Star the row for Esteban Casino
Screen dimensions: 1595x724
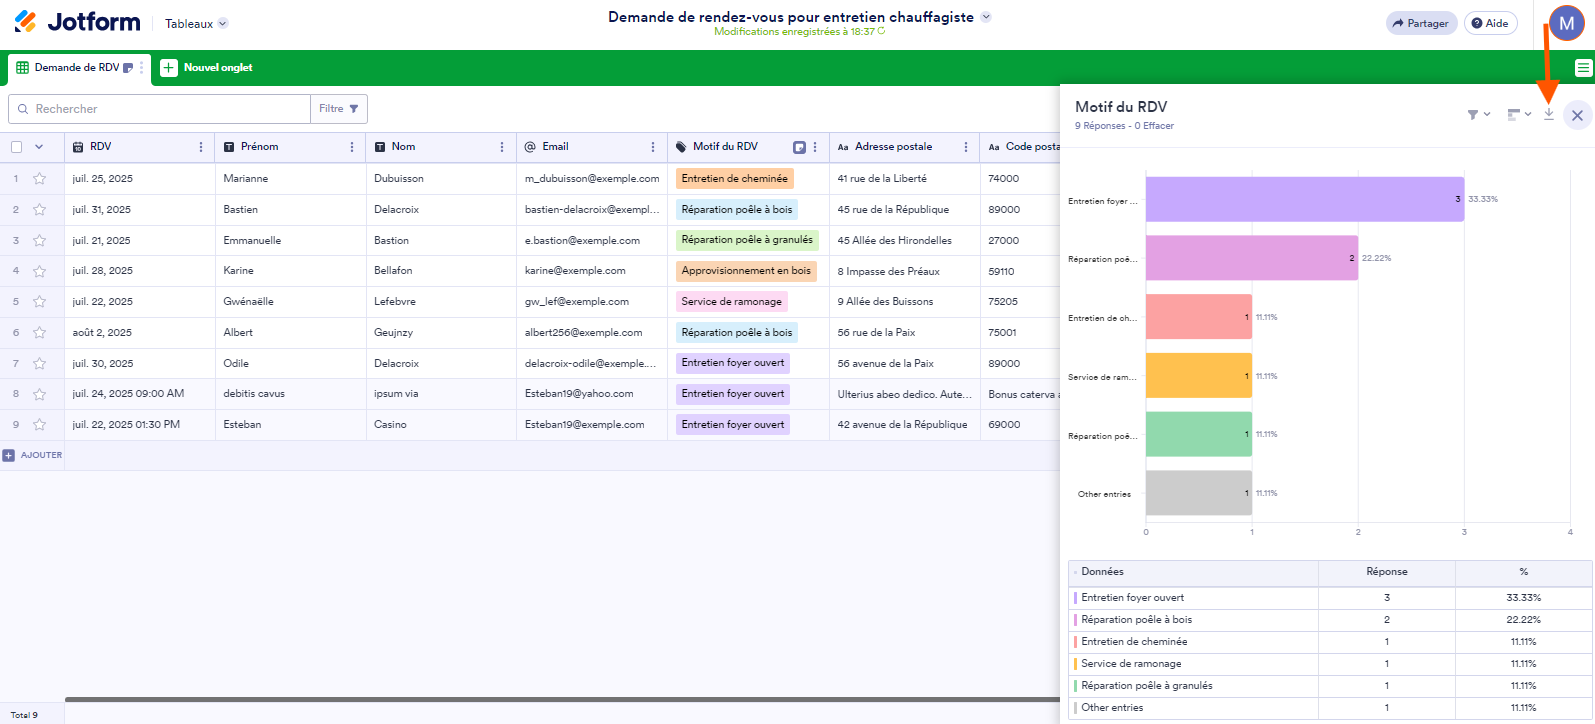click(40, 425)
